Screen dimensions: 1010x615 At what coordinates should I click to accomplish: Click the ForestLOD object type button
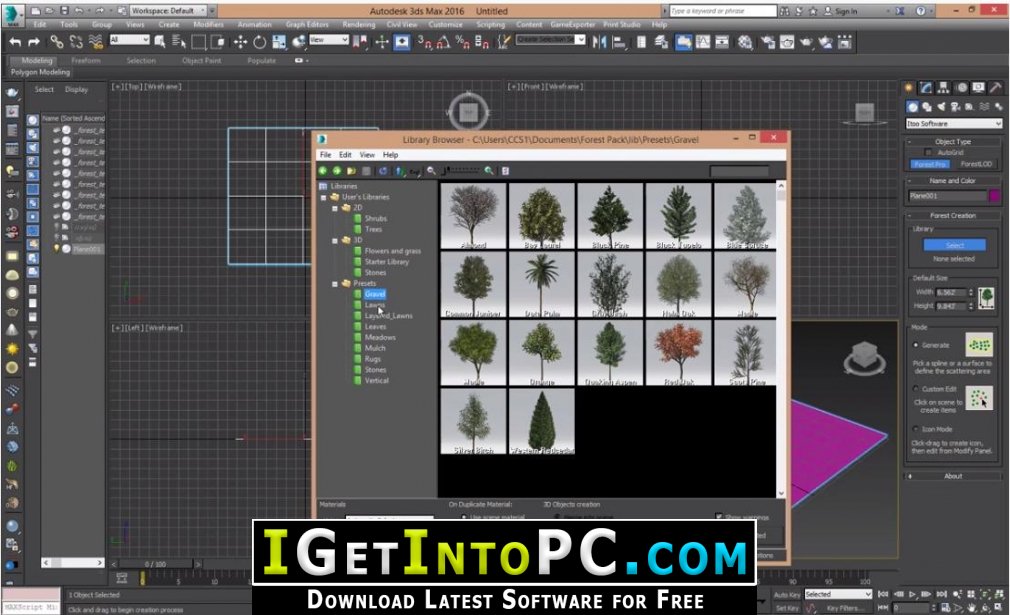click(x=976, y=164)
